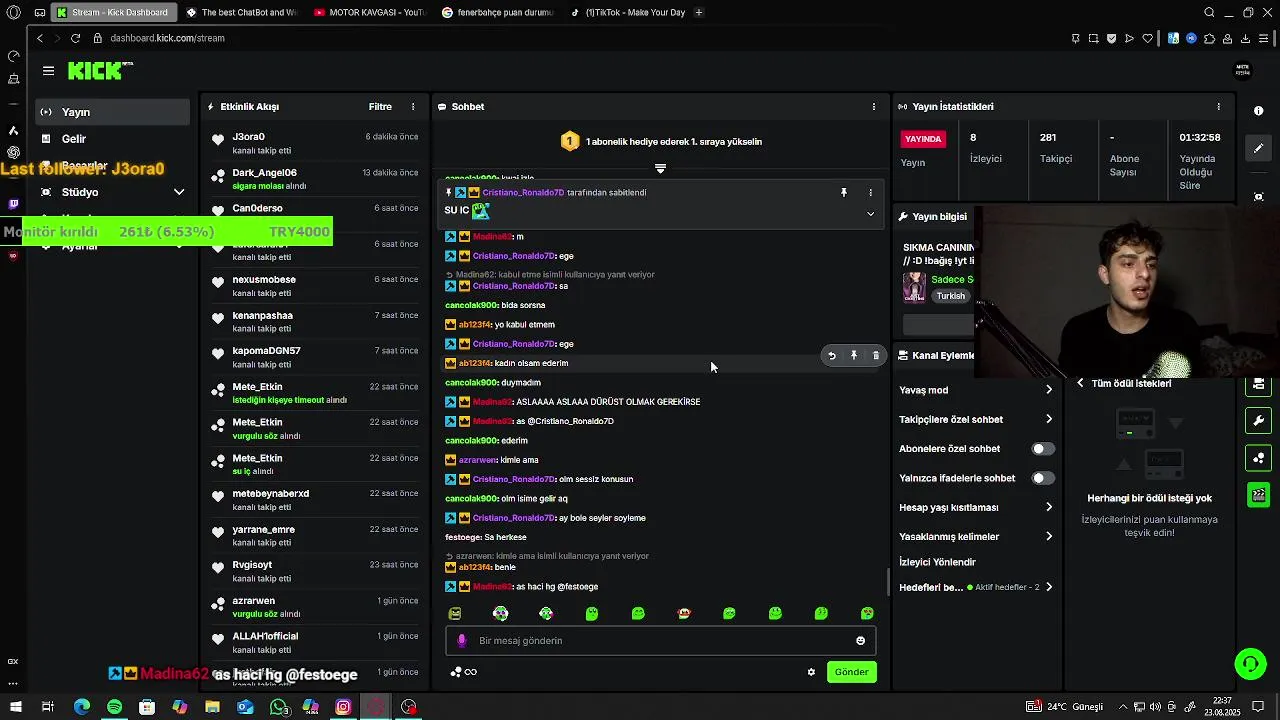Switch to fenerbahçe puan durumu tab
Viewport: 1280px width, 720px height.
click(x=496, y=12)
